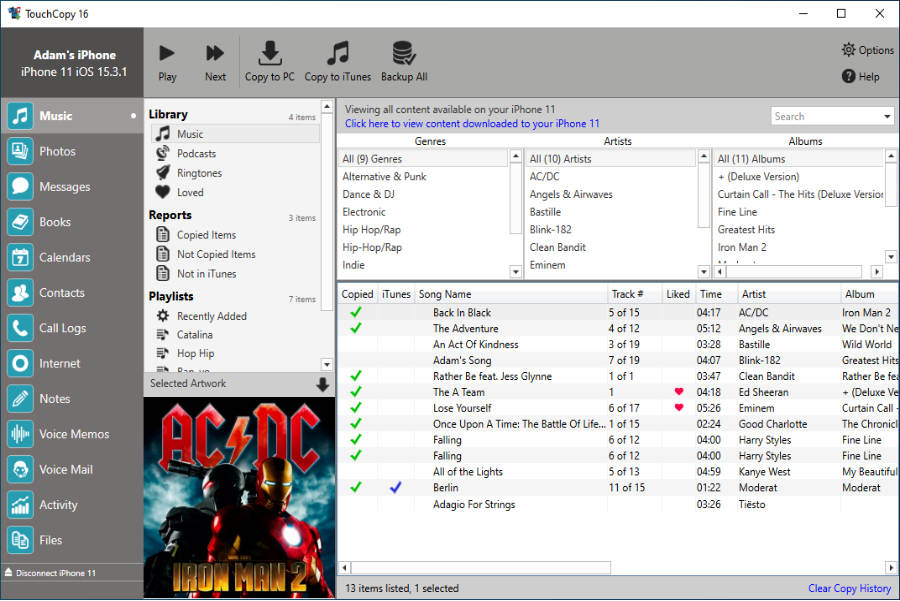Expand the Search box dropdown arrow
Screen dimensions: 900x601
(887, 117)
